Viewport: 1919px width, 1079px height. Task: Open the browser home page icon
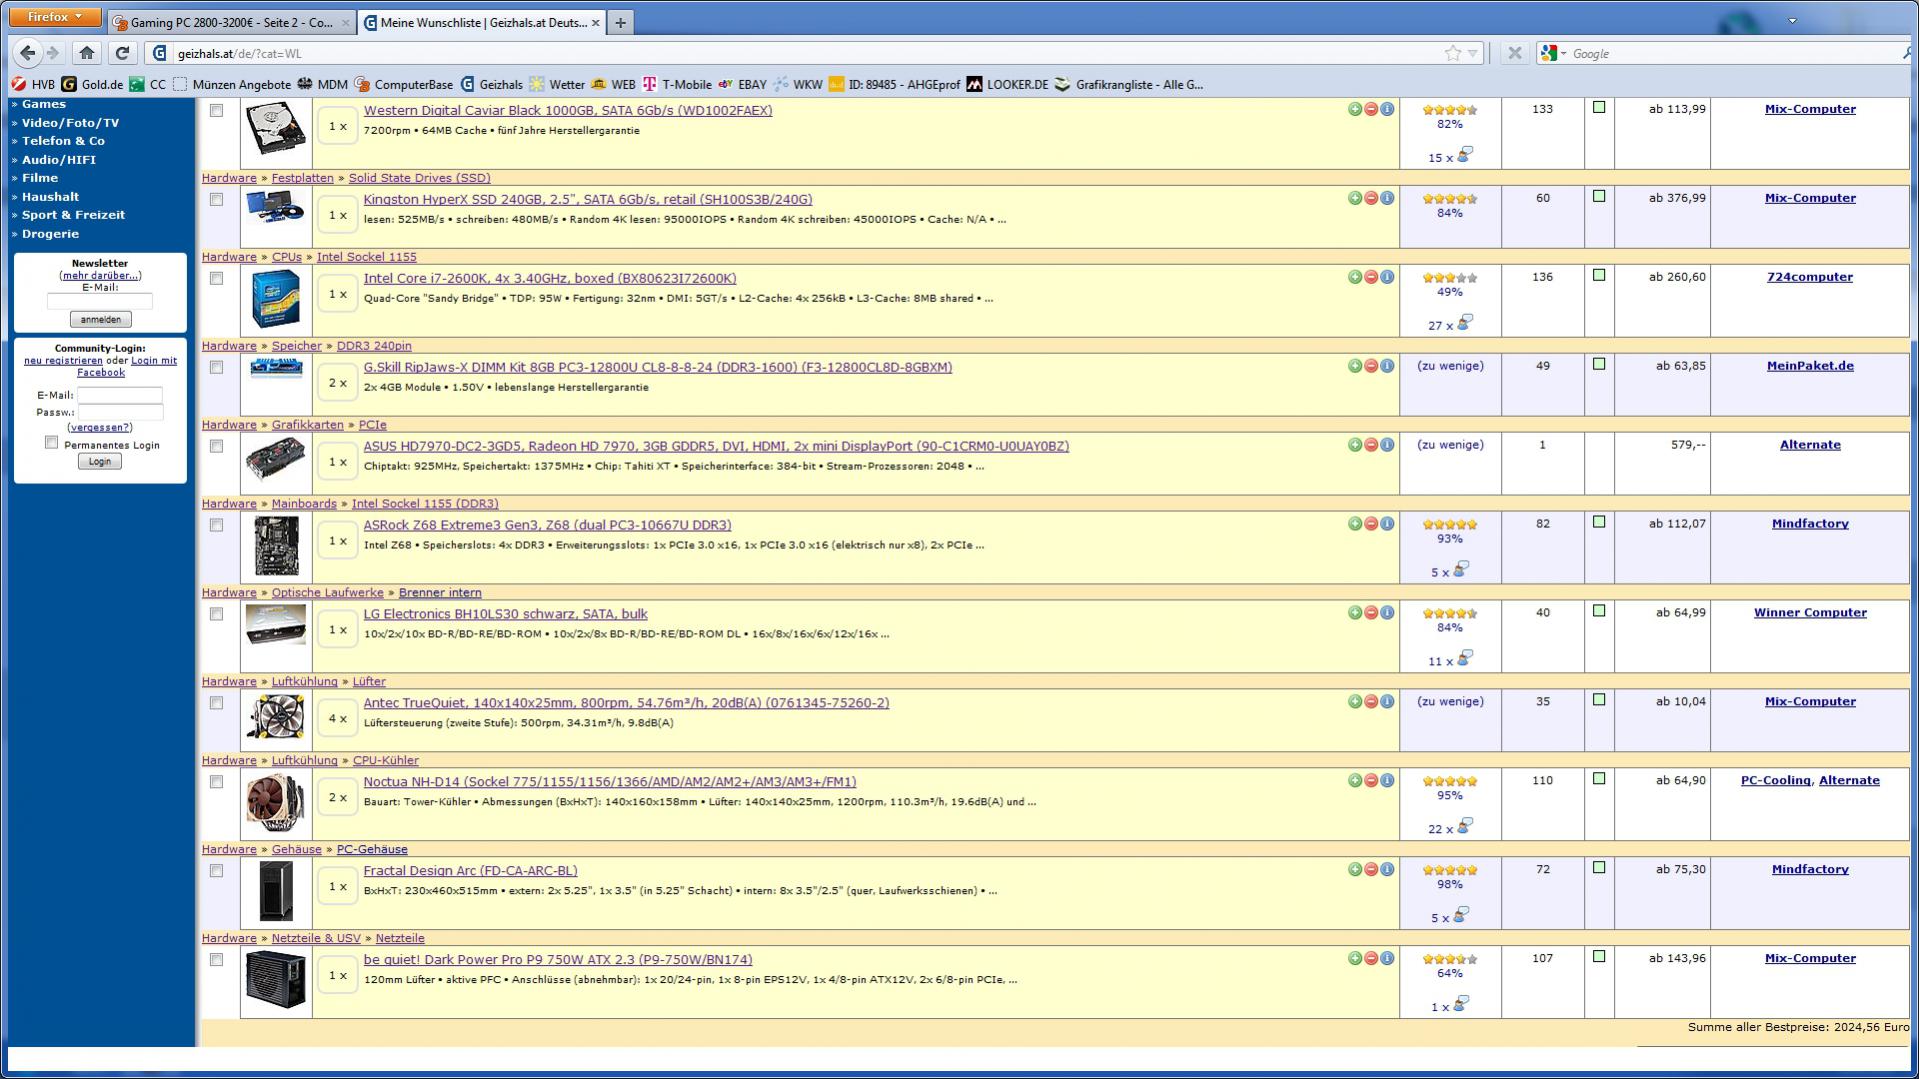pyautogui.click(x=87, y=53)
